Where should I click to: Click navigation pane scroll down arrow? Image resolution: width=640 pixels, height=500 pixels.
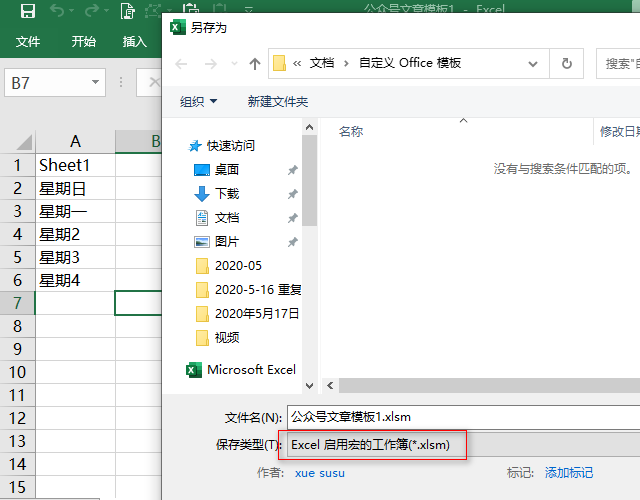(x=309, y=385)
